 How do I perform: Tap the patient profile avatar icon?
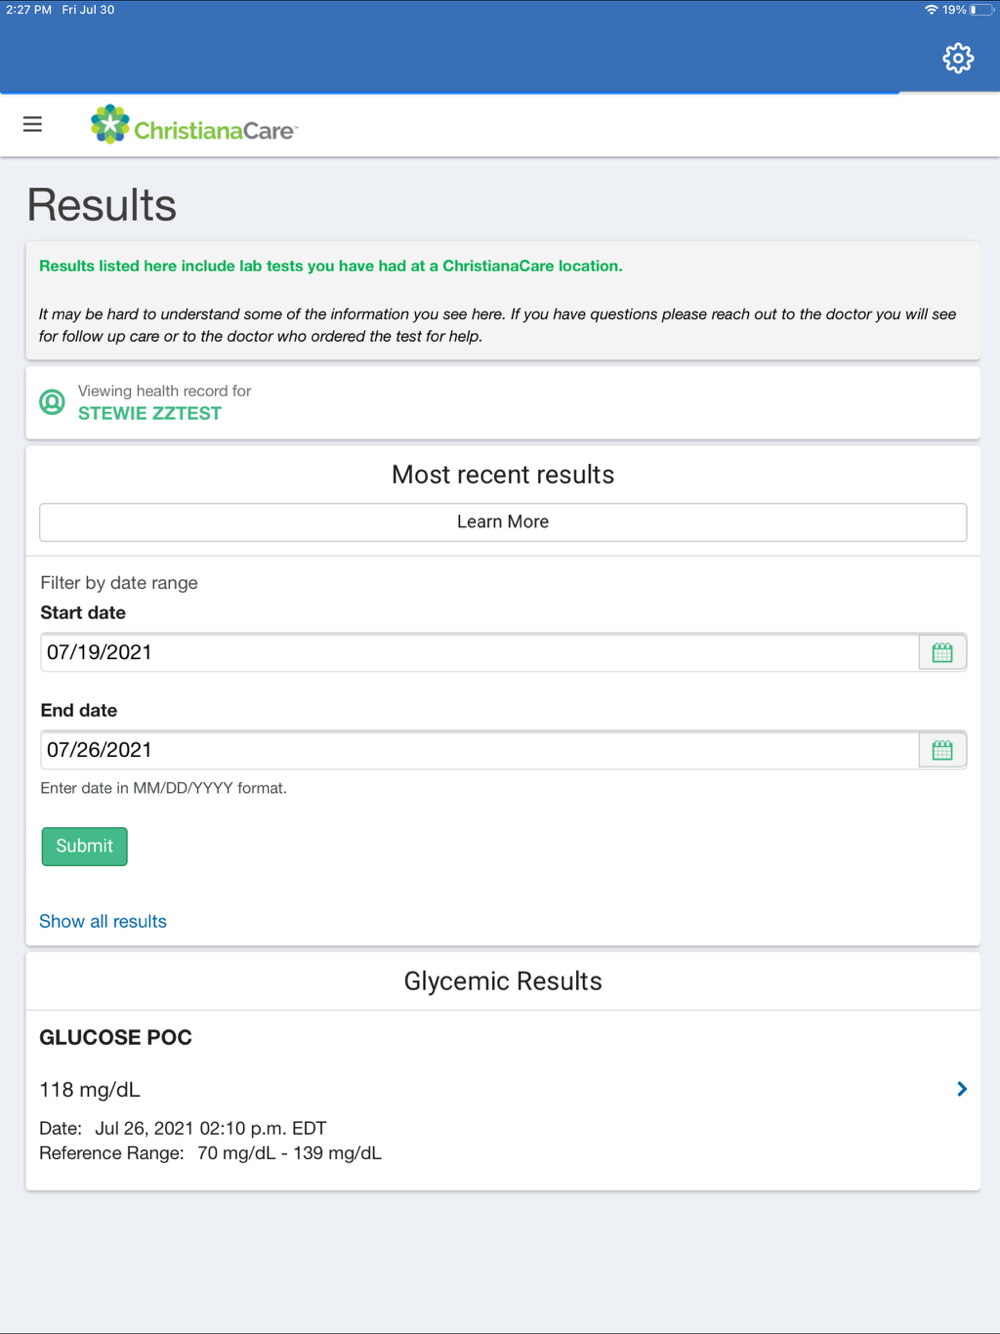(x=52, y=402)
